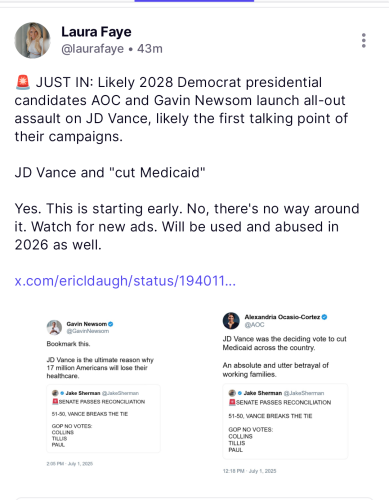This screenshot has height=500, width=389.
Task: Select the active tab indicator at top
Action: coord(194,1)
